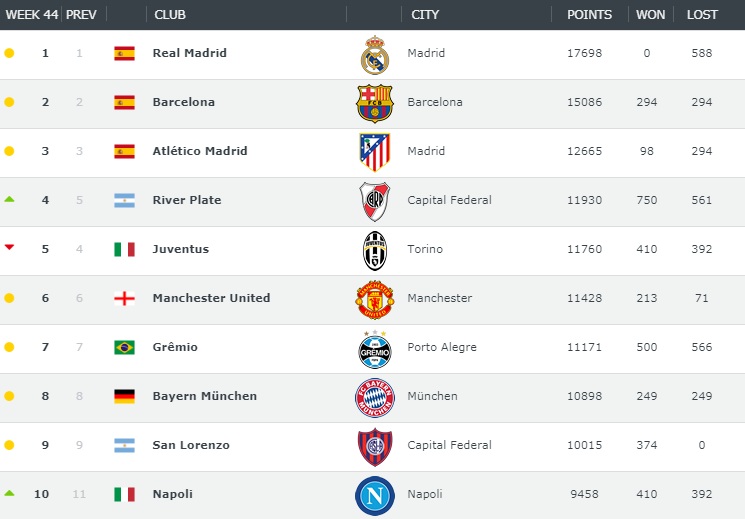Screen dimensions: 745x519
Task: Open the Juventus club name link
Action: point(181,249)
